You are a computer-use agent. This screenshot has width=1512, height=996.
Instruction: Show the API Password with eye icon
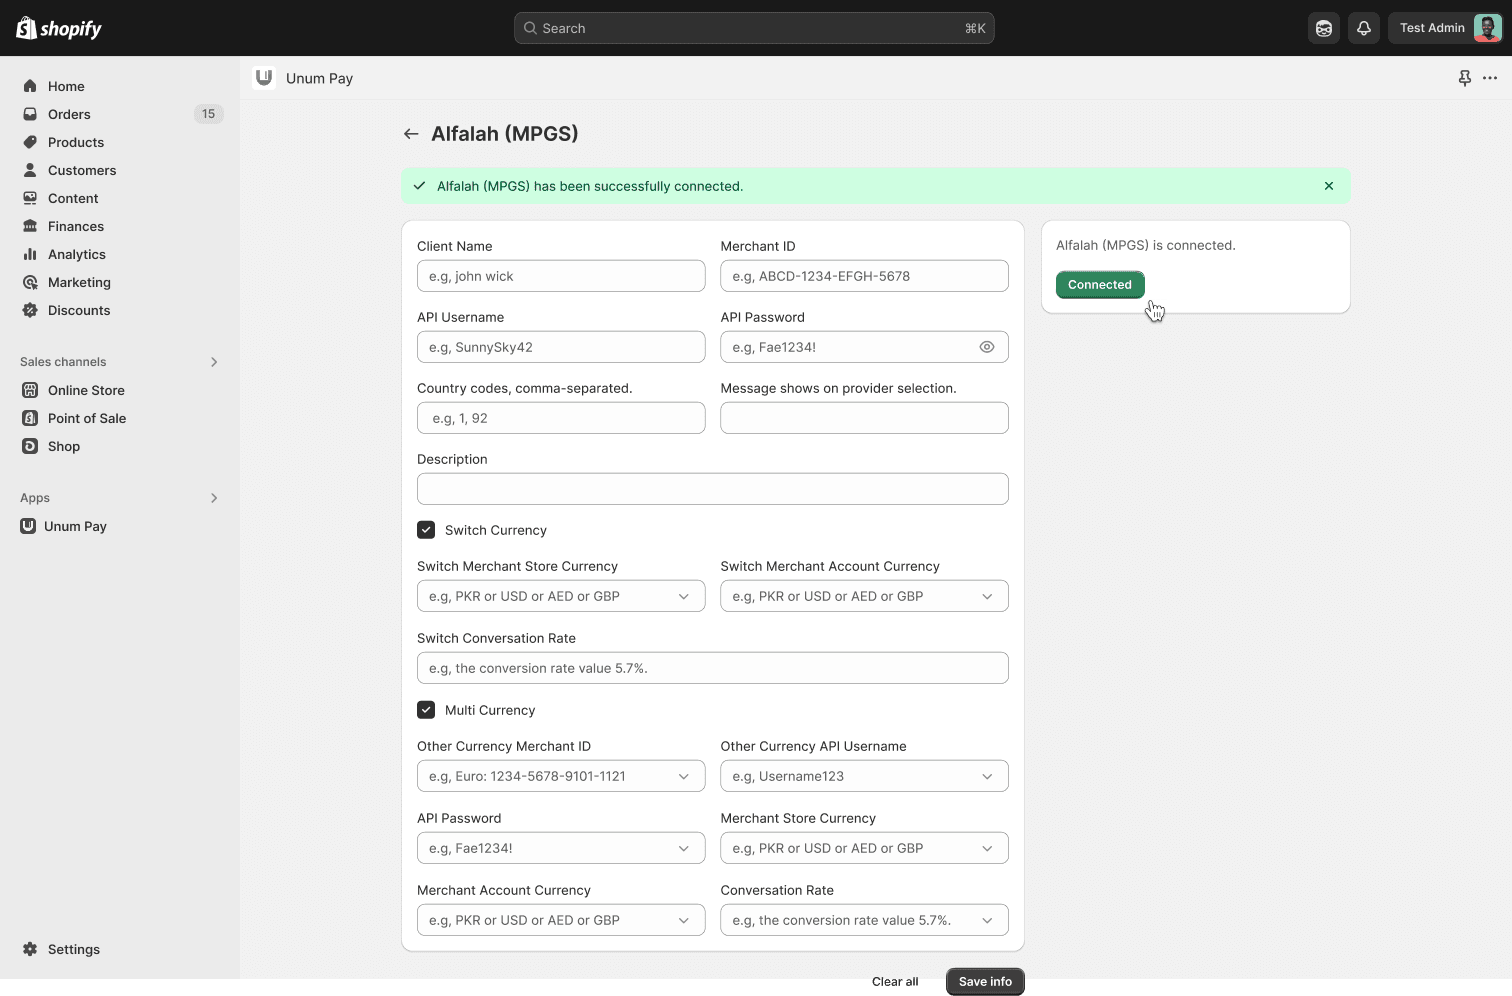(x=987, y=347)
